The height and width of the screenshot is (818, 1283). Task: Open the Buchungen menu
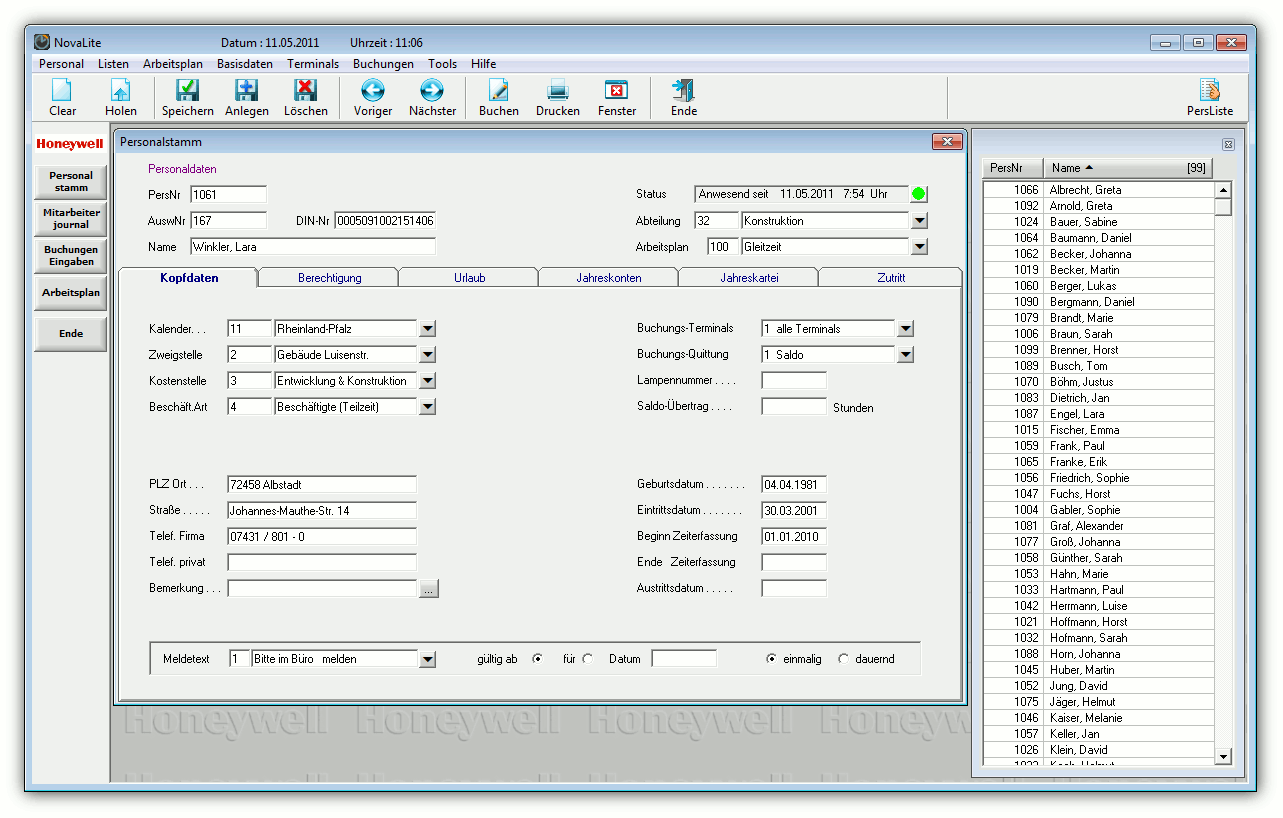pos(383,64)
